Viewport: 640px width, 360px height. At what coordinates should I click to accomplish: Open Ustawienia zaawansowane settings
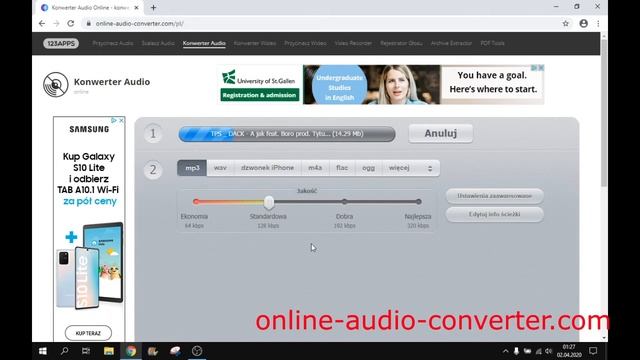[x=494, y=196]
